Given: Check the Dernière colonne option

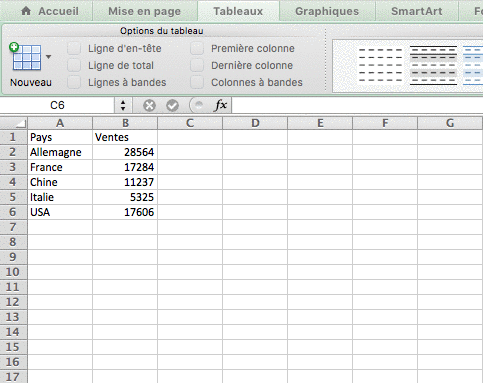Looking at the screenshot, I should point(197,65).
